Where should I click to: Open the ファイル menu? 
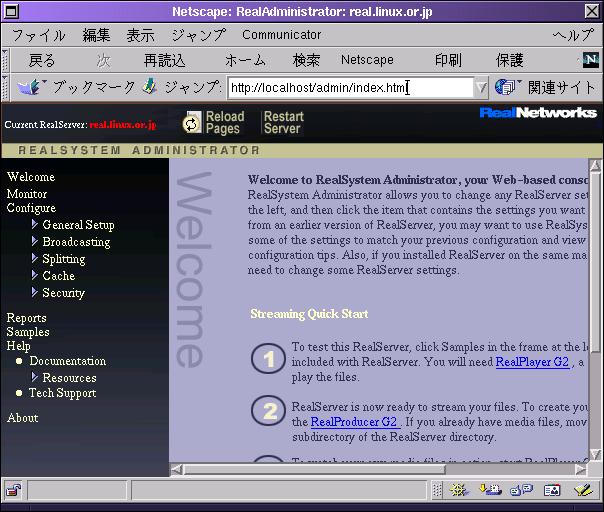click(39, 35)
